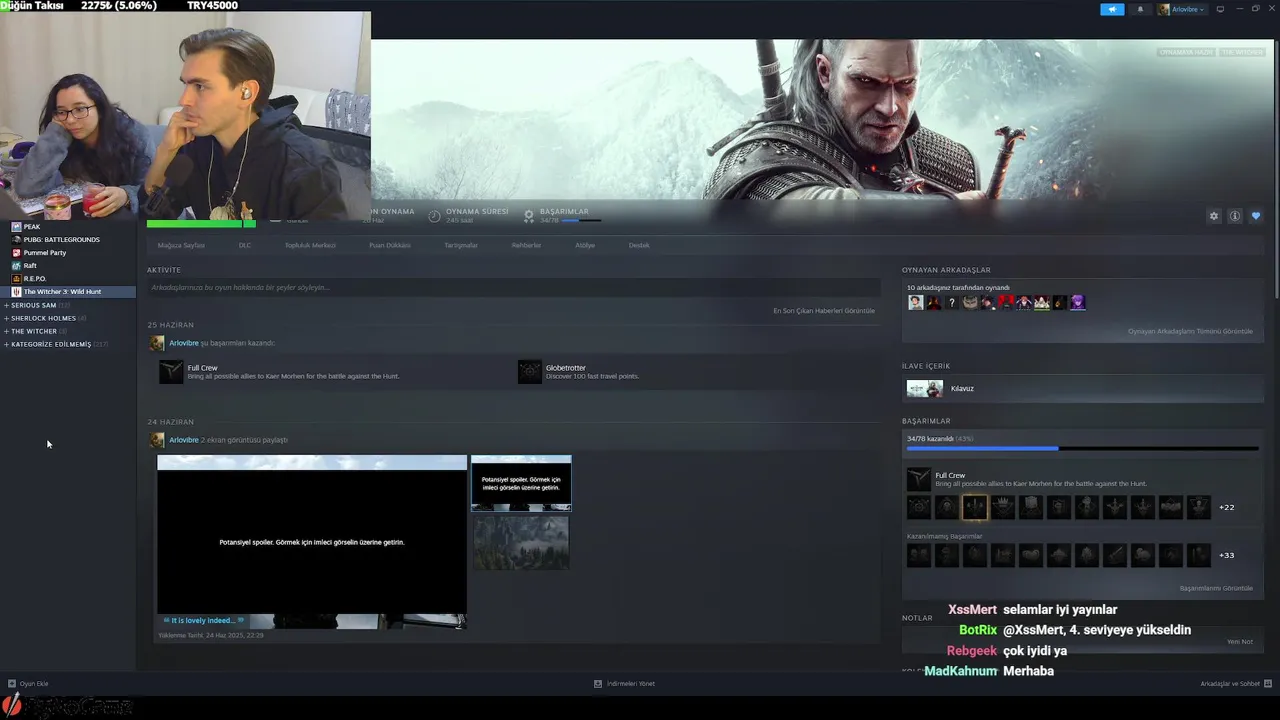Open the Rehberler tab
Viewport: 1280px width, 720px height.
coord(526,245)
